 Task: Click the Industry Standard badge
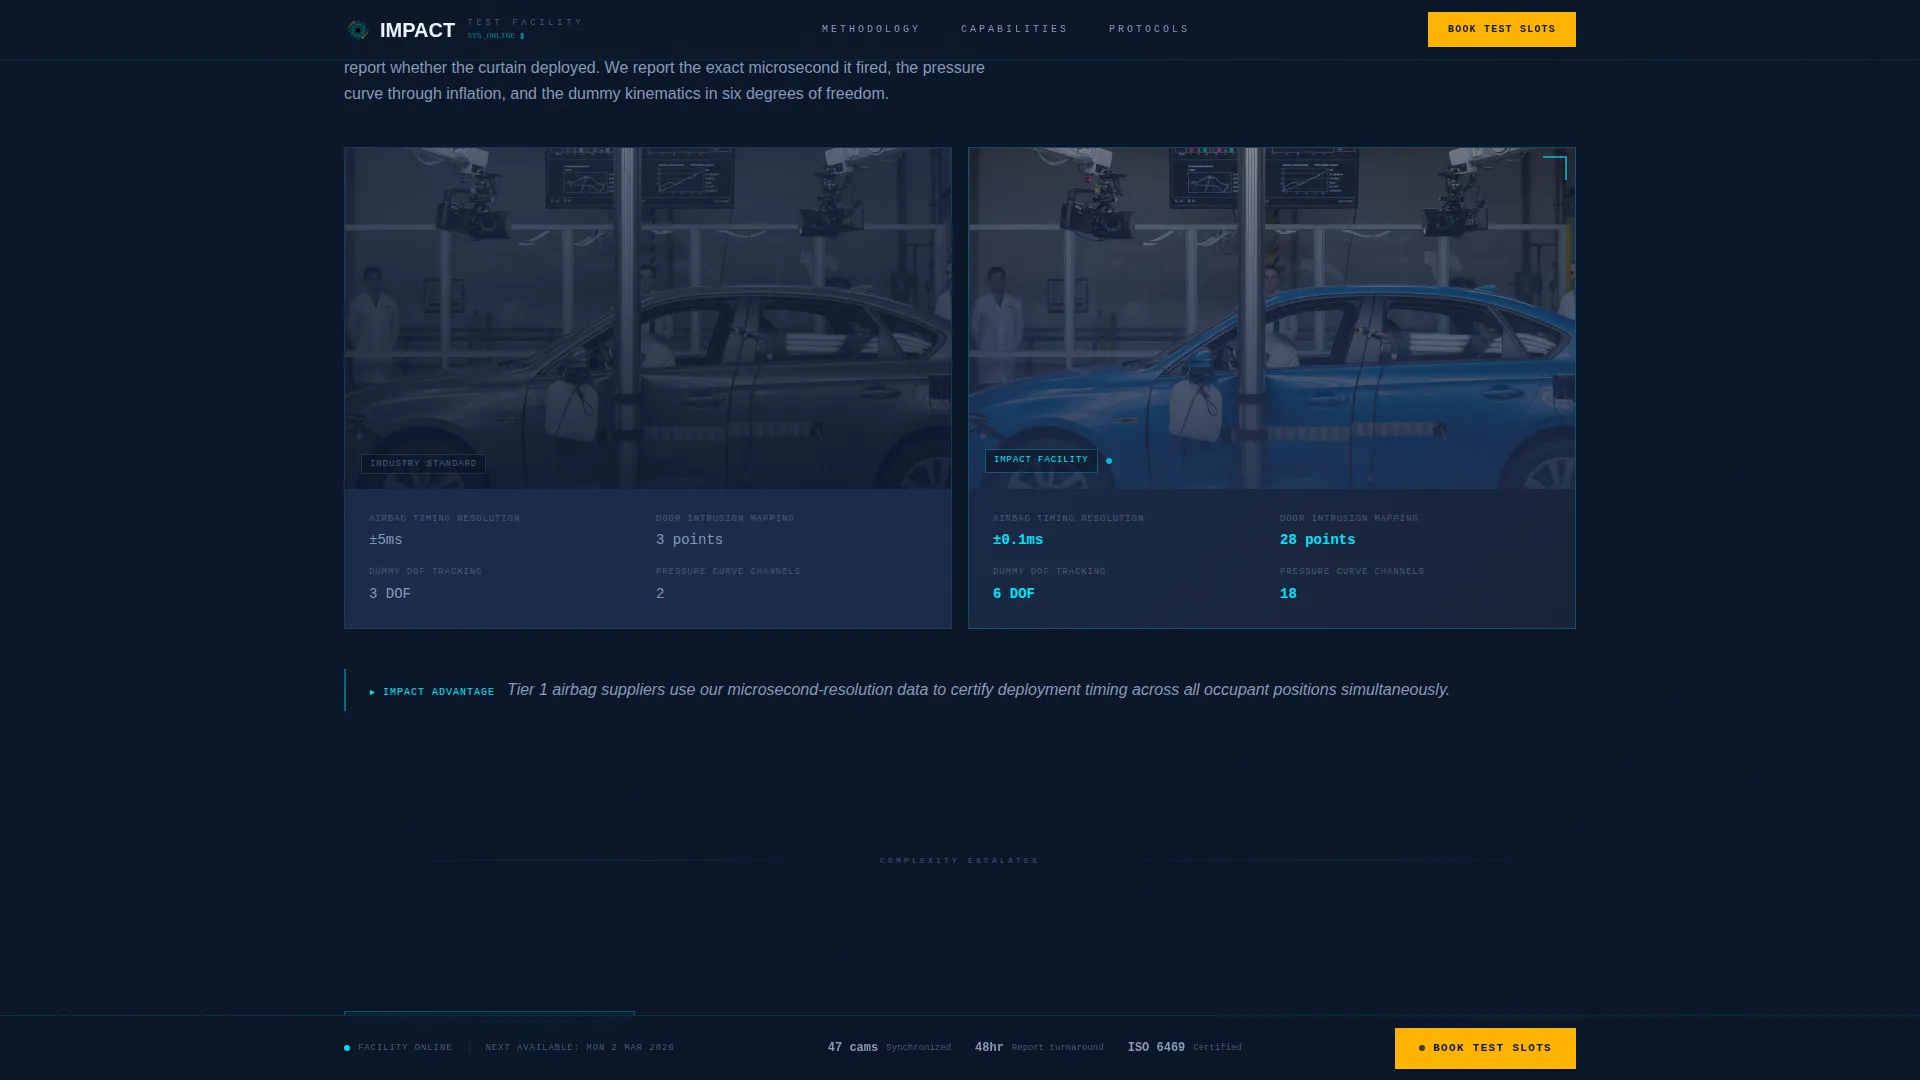click(423, 464)
